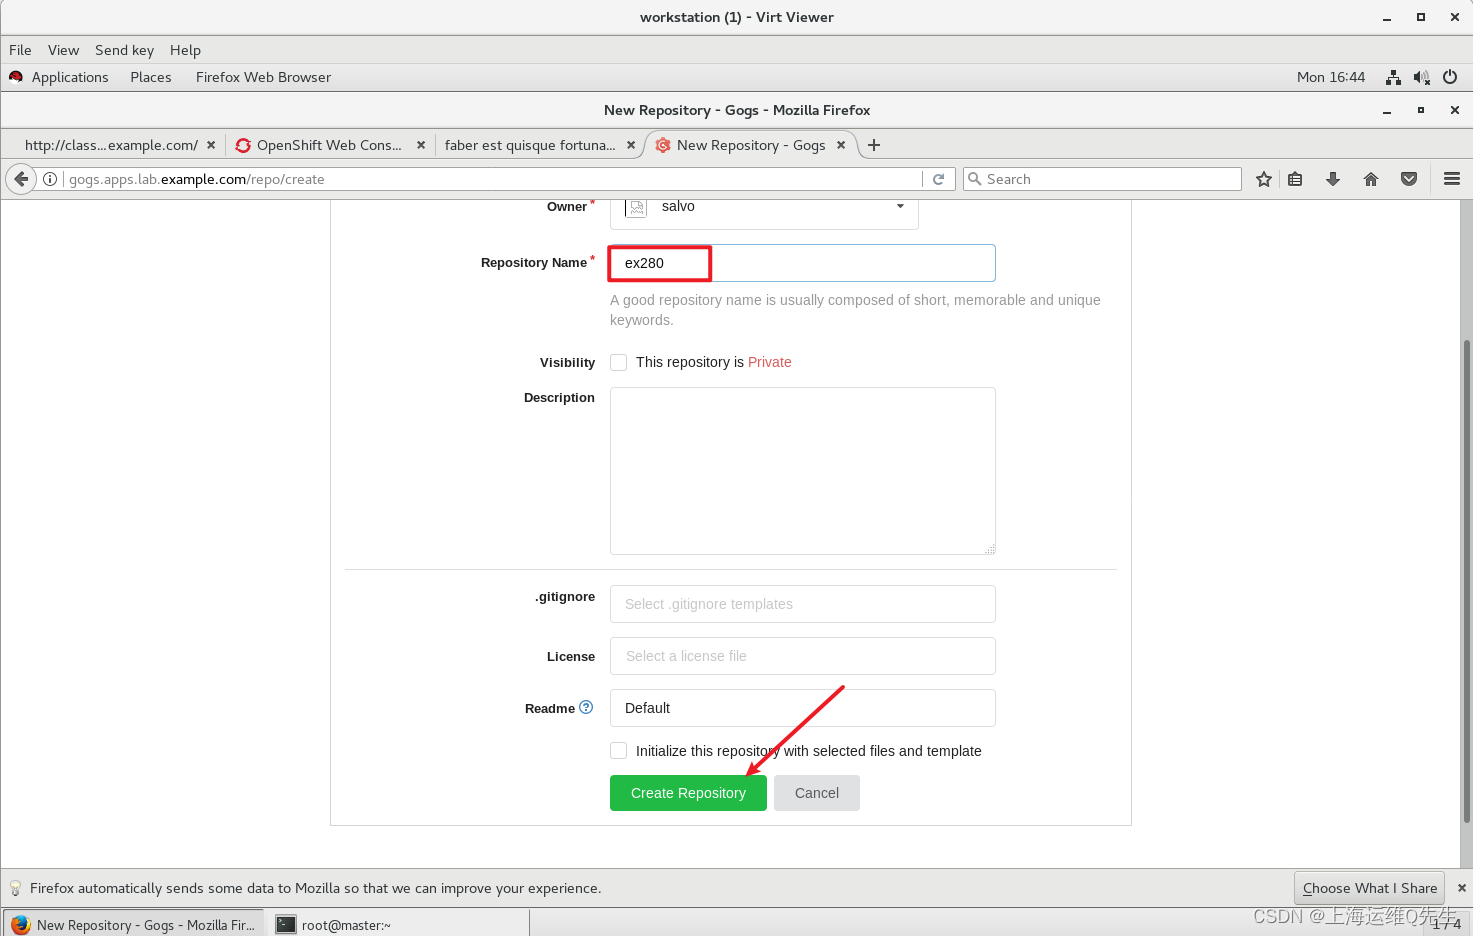
Task: Click the Readme help question mark icon
Action: tap(586, 707)
